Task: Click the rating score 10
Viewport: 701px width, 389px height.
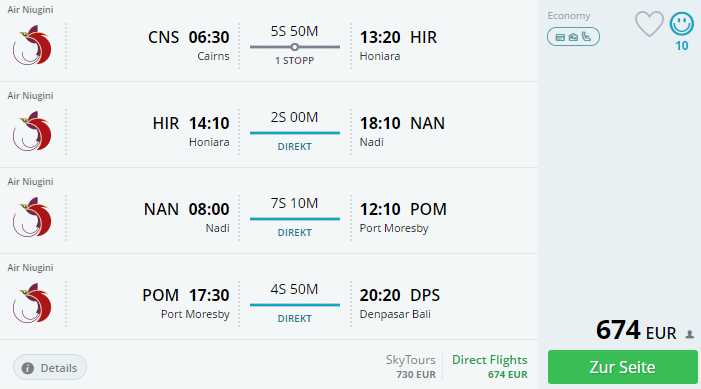Action: pos(681,46)
